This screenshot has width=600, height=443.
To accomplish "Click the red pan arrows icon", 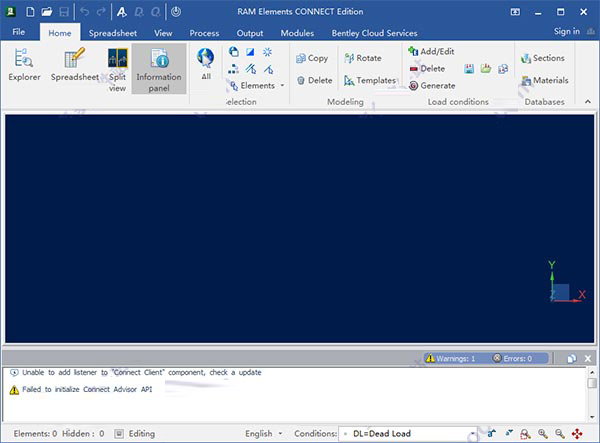I will point(577,434).
